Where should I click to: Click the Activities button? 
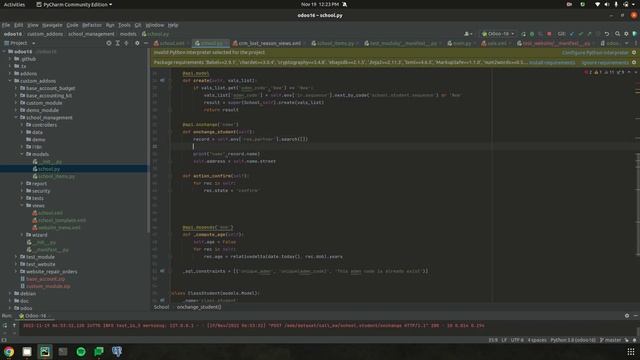pos(14,4)
